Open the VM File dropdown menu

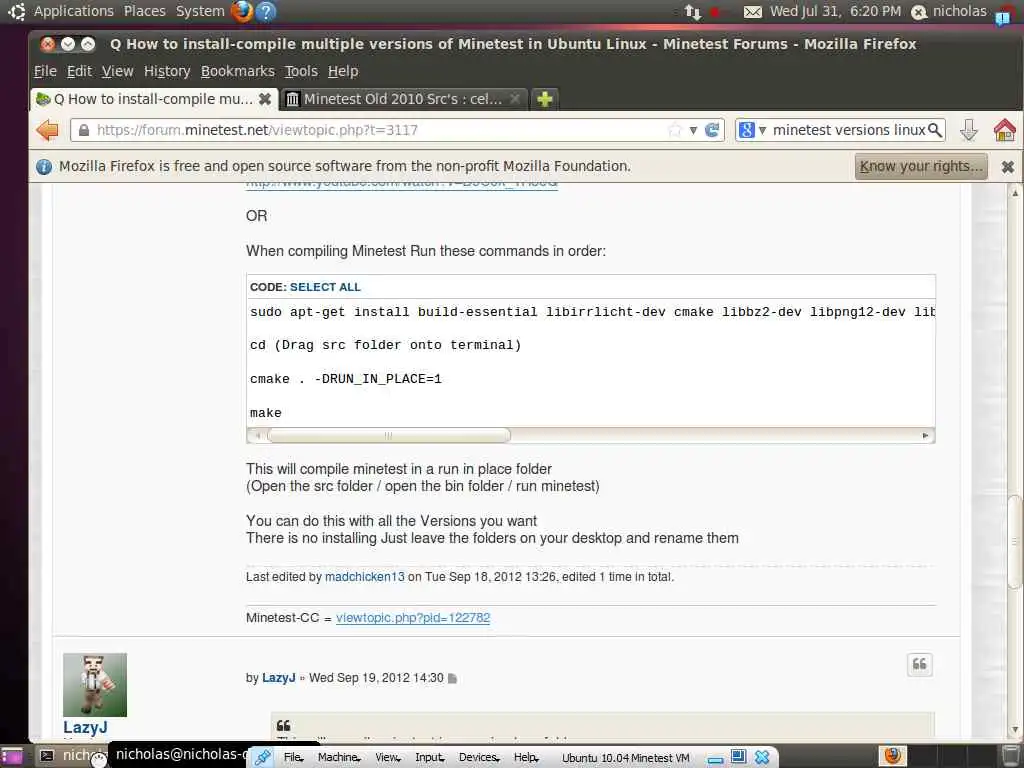pos(294,758)
